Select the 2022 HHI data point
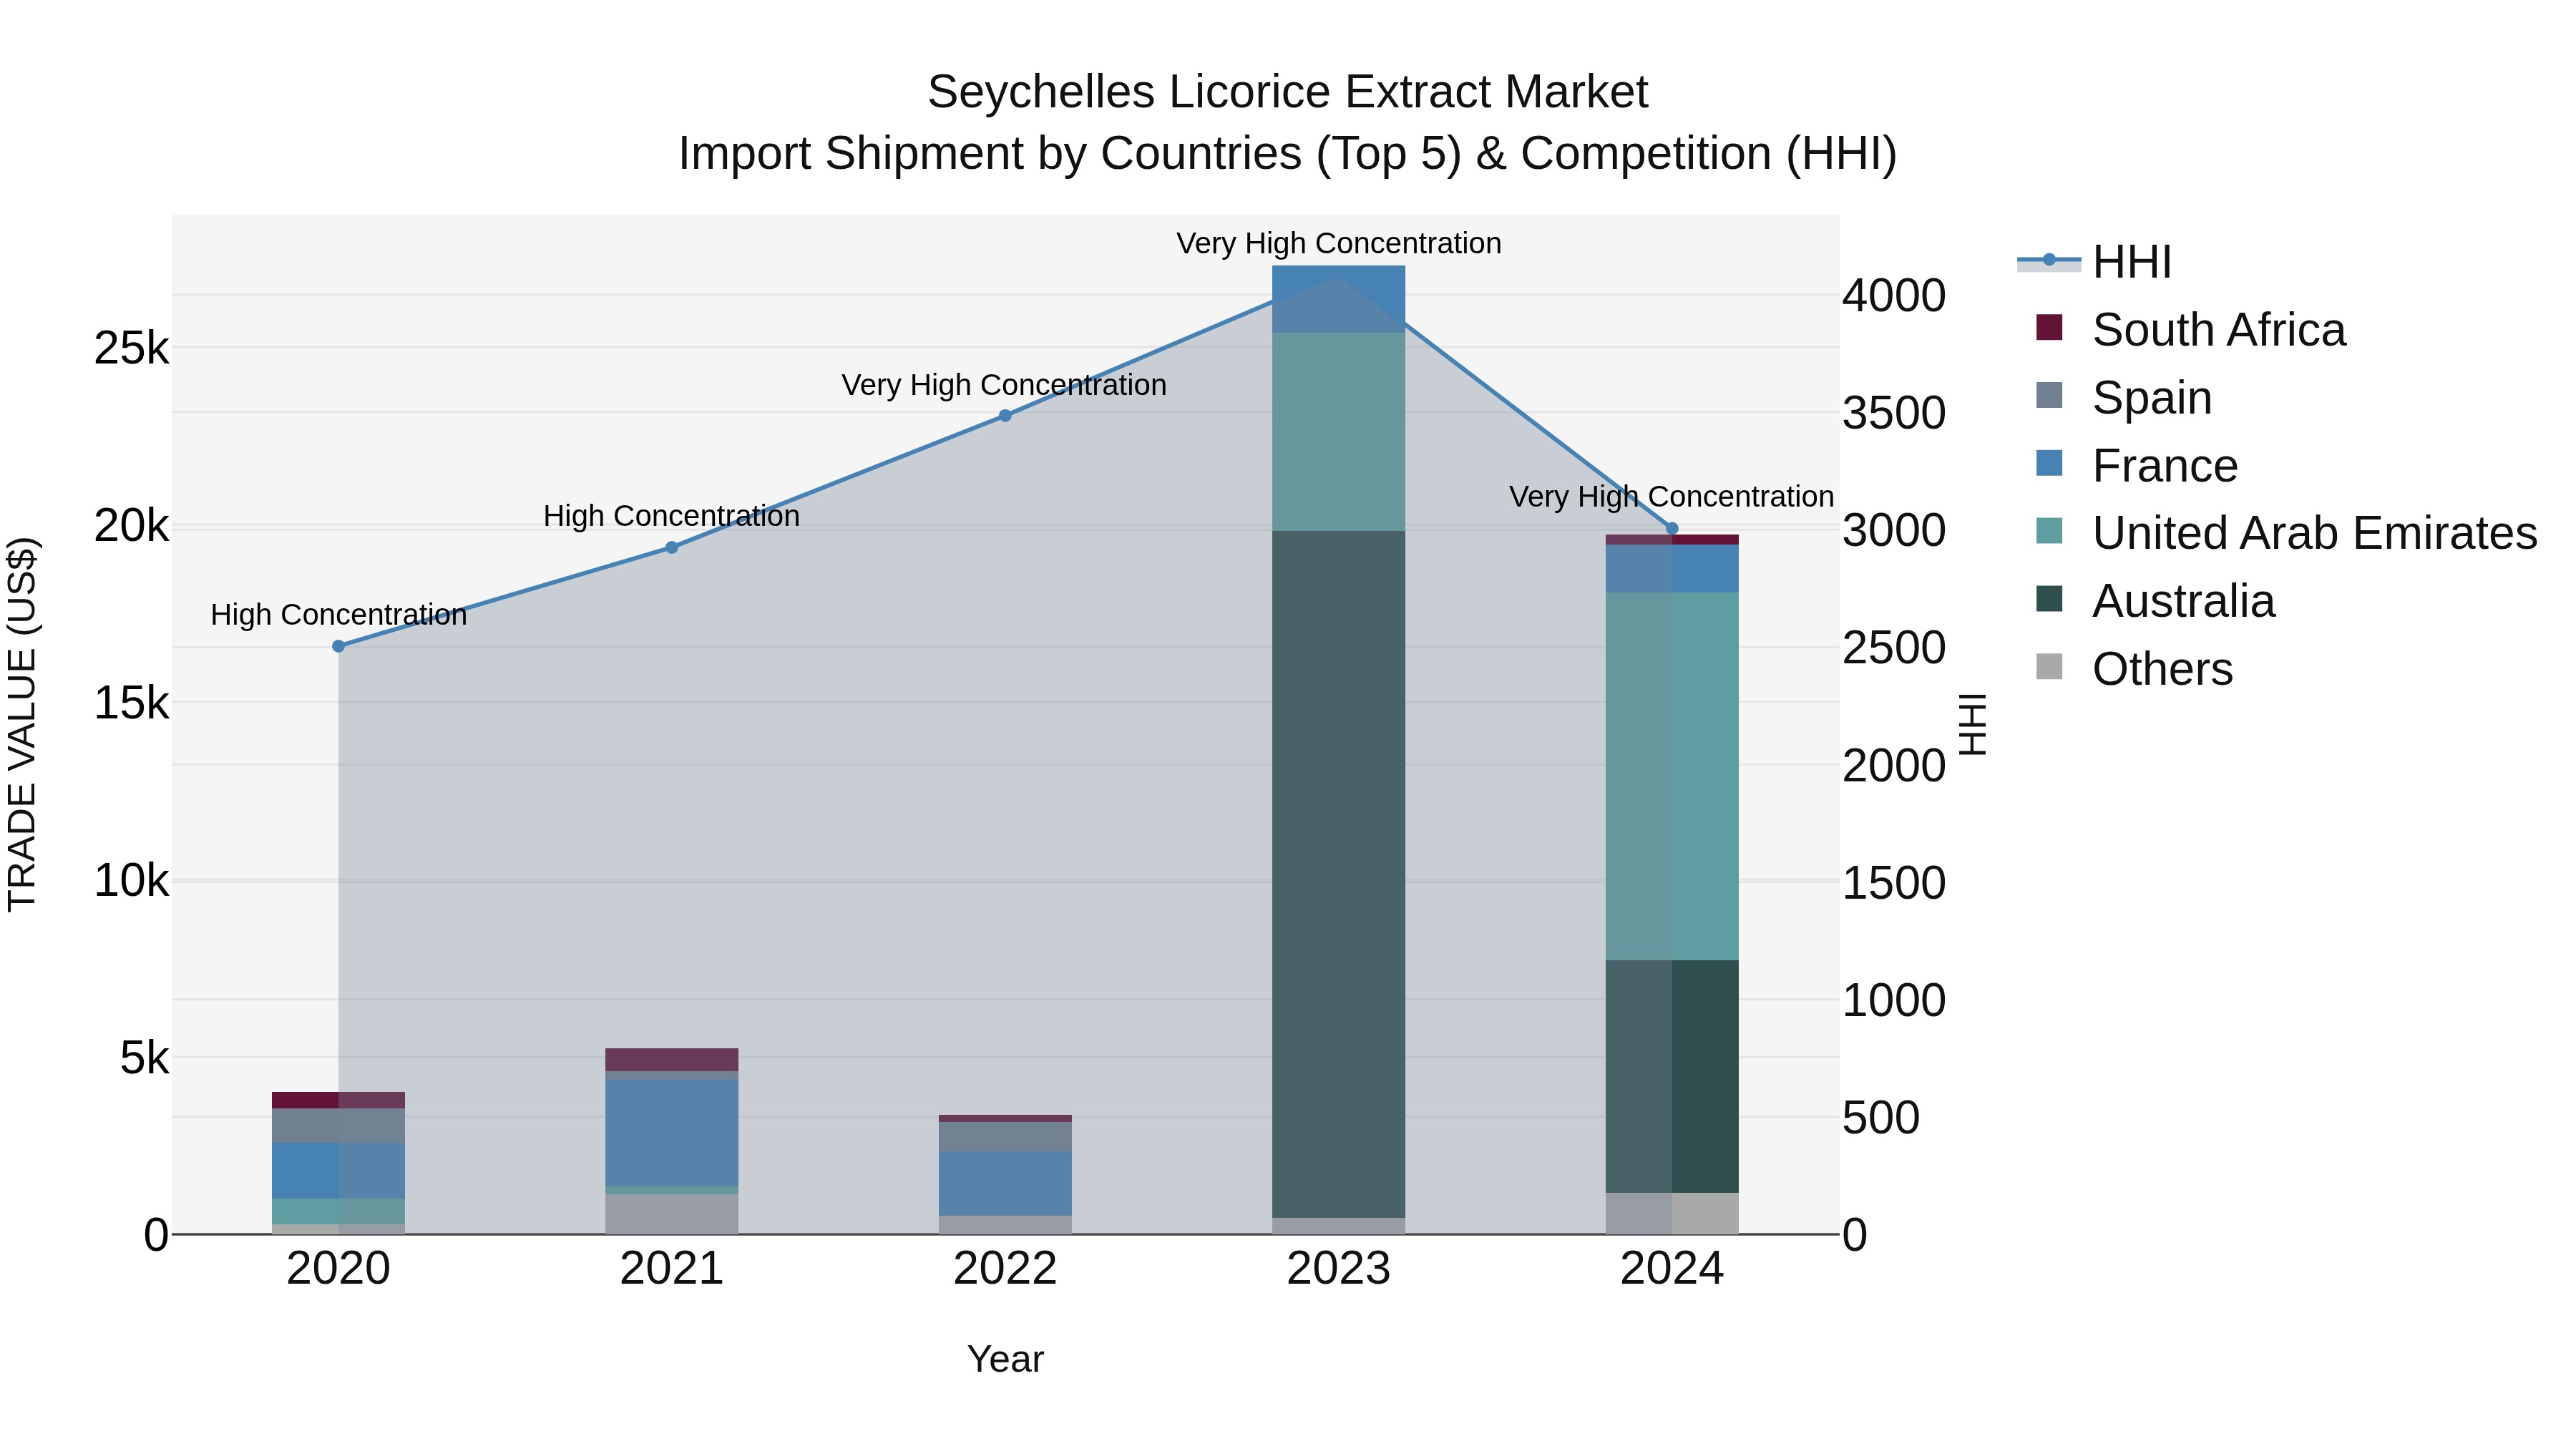Screen dimensions: 2576x1449 coord(1005,416)
